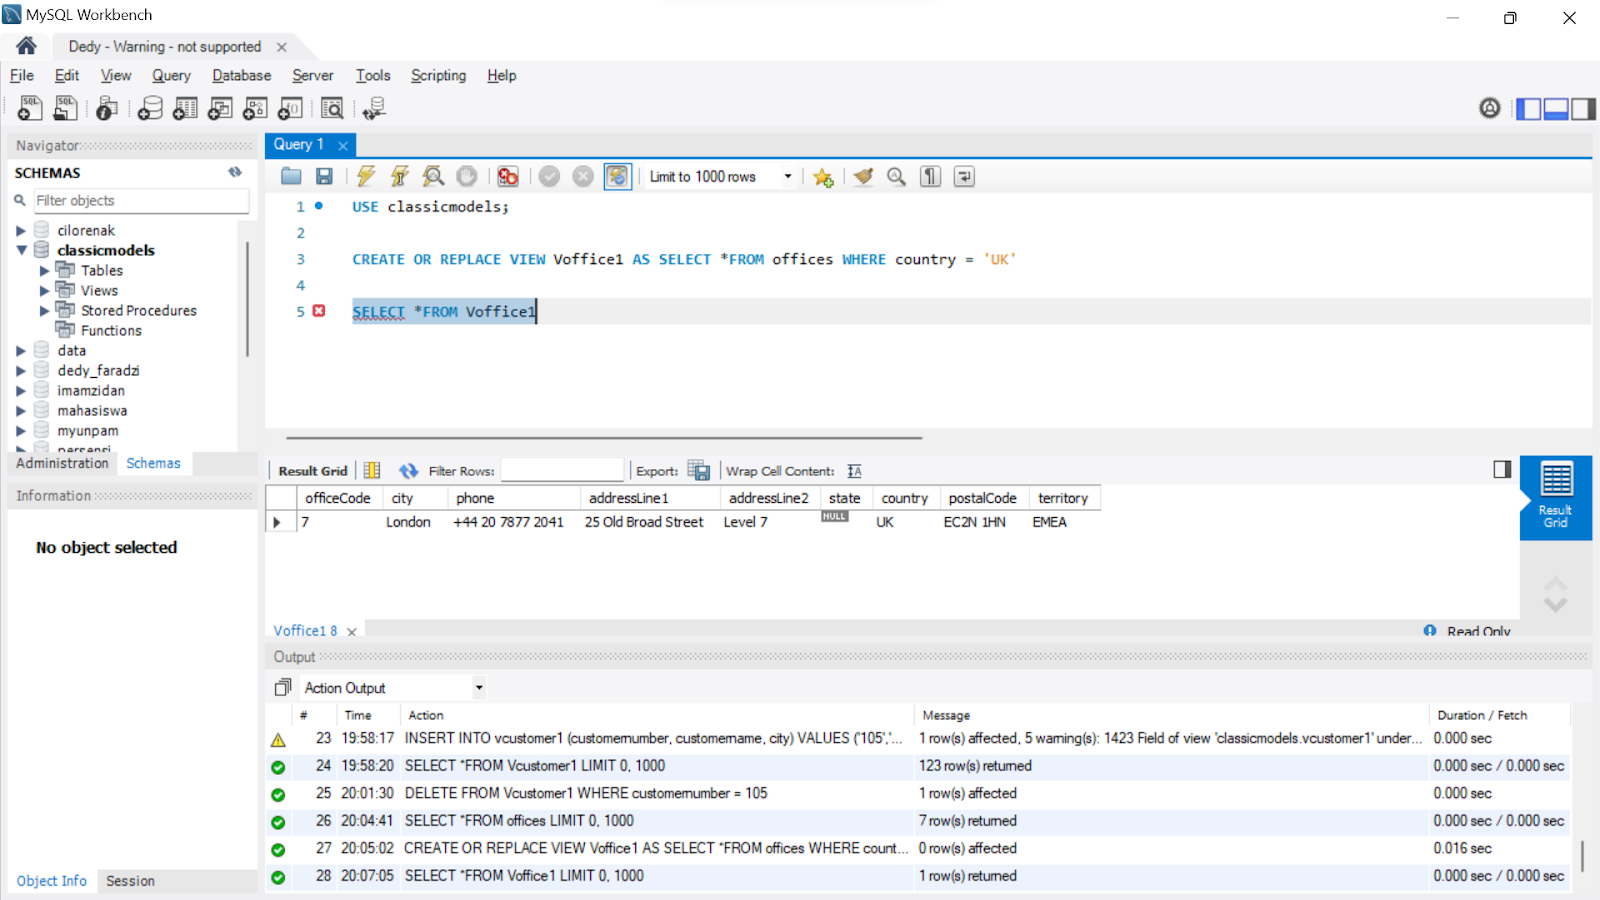Export the recordset to a file
Viewport: 1600px width, 900px height.
pos(699,471)
